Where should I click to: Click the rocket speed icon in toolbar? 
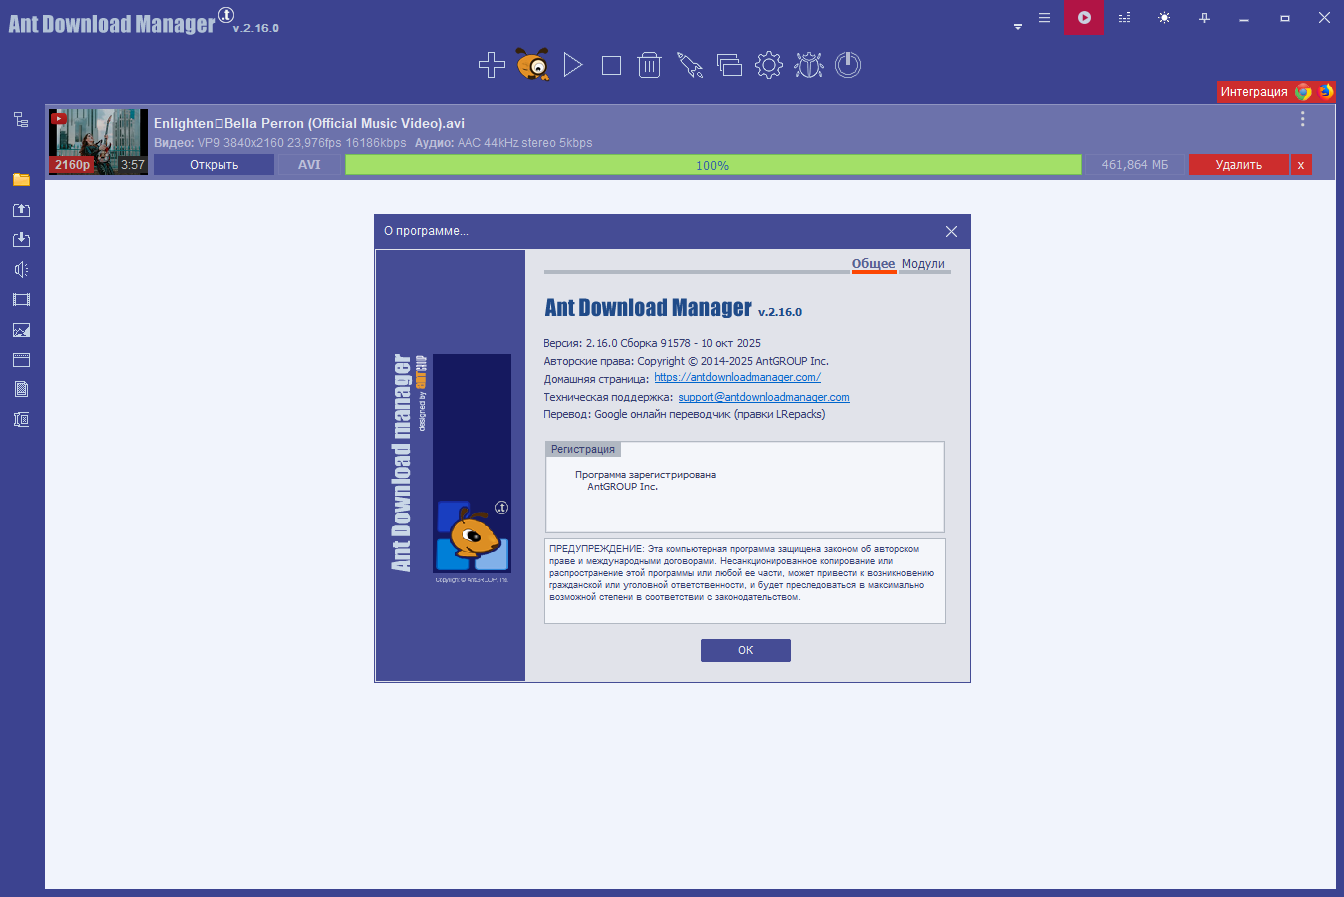pos(690,65)
